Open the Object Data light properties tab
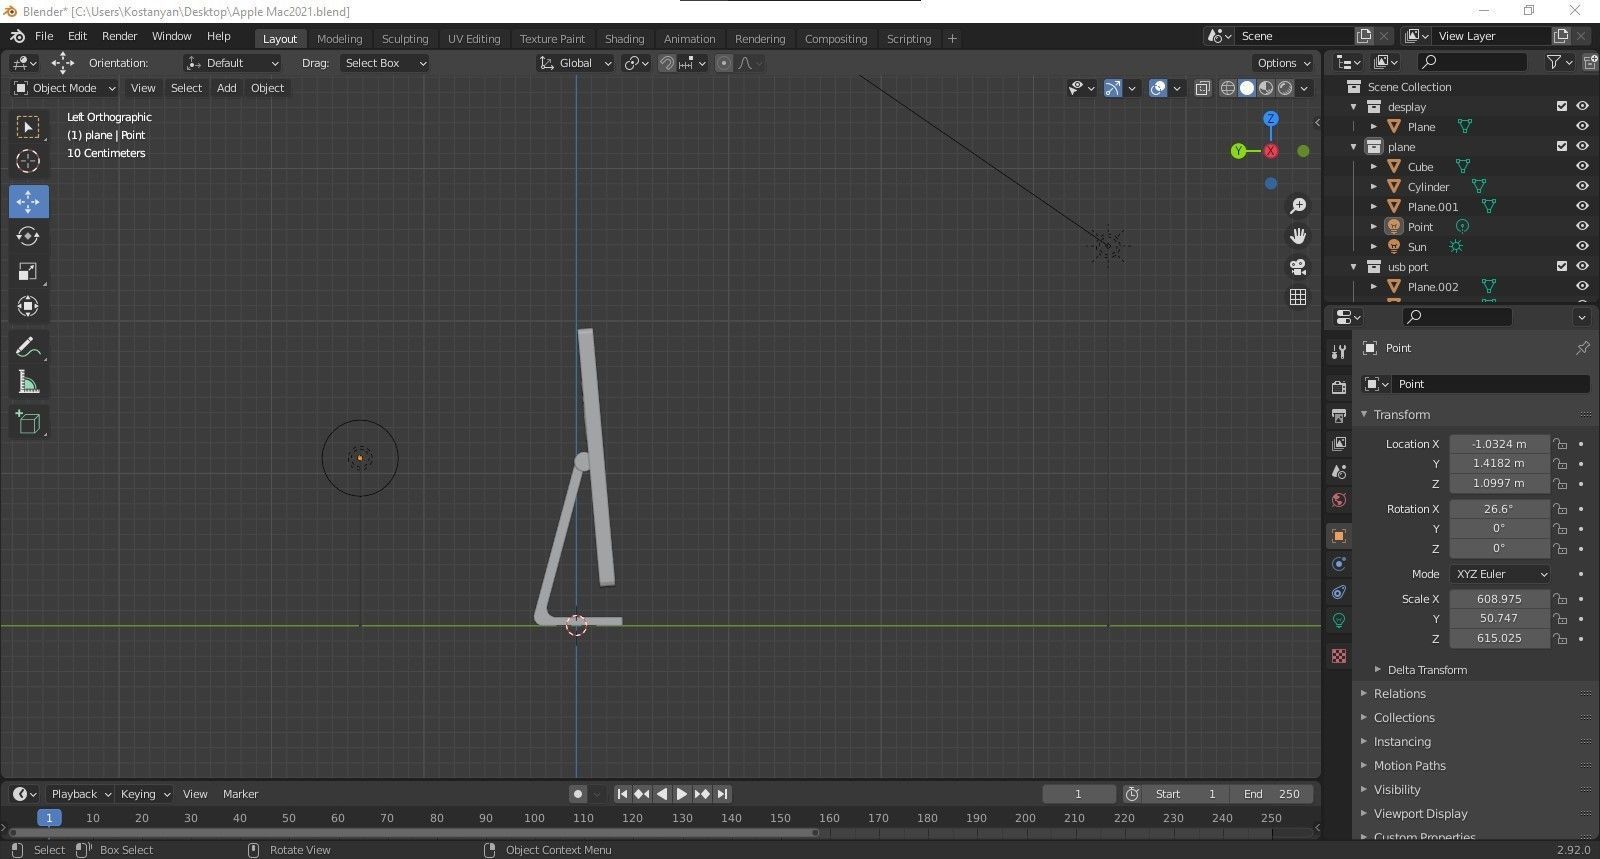This screenshot has width=1600, height=859. 1339,620
